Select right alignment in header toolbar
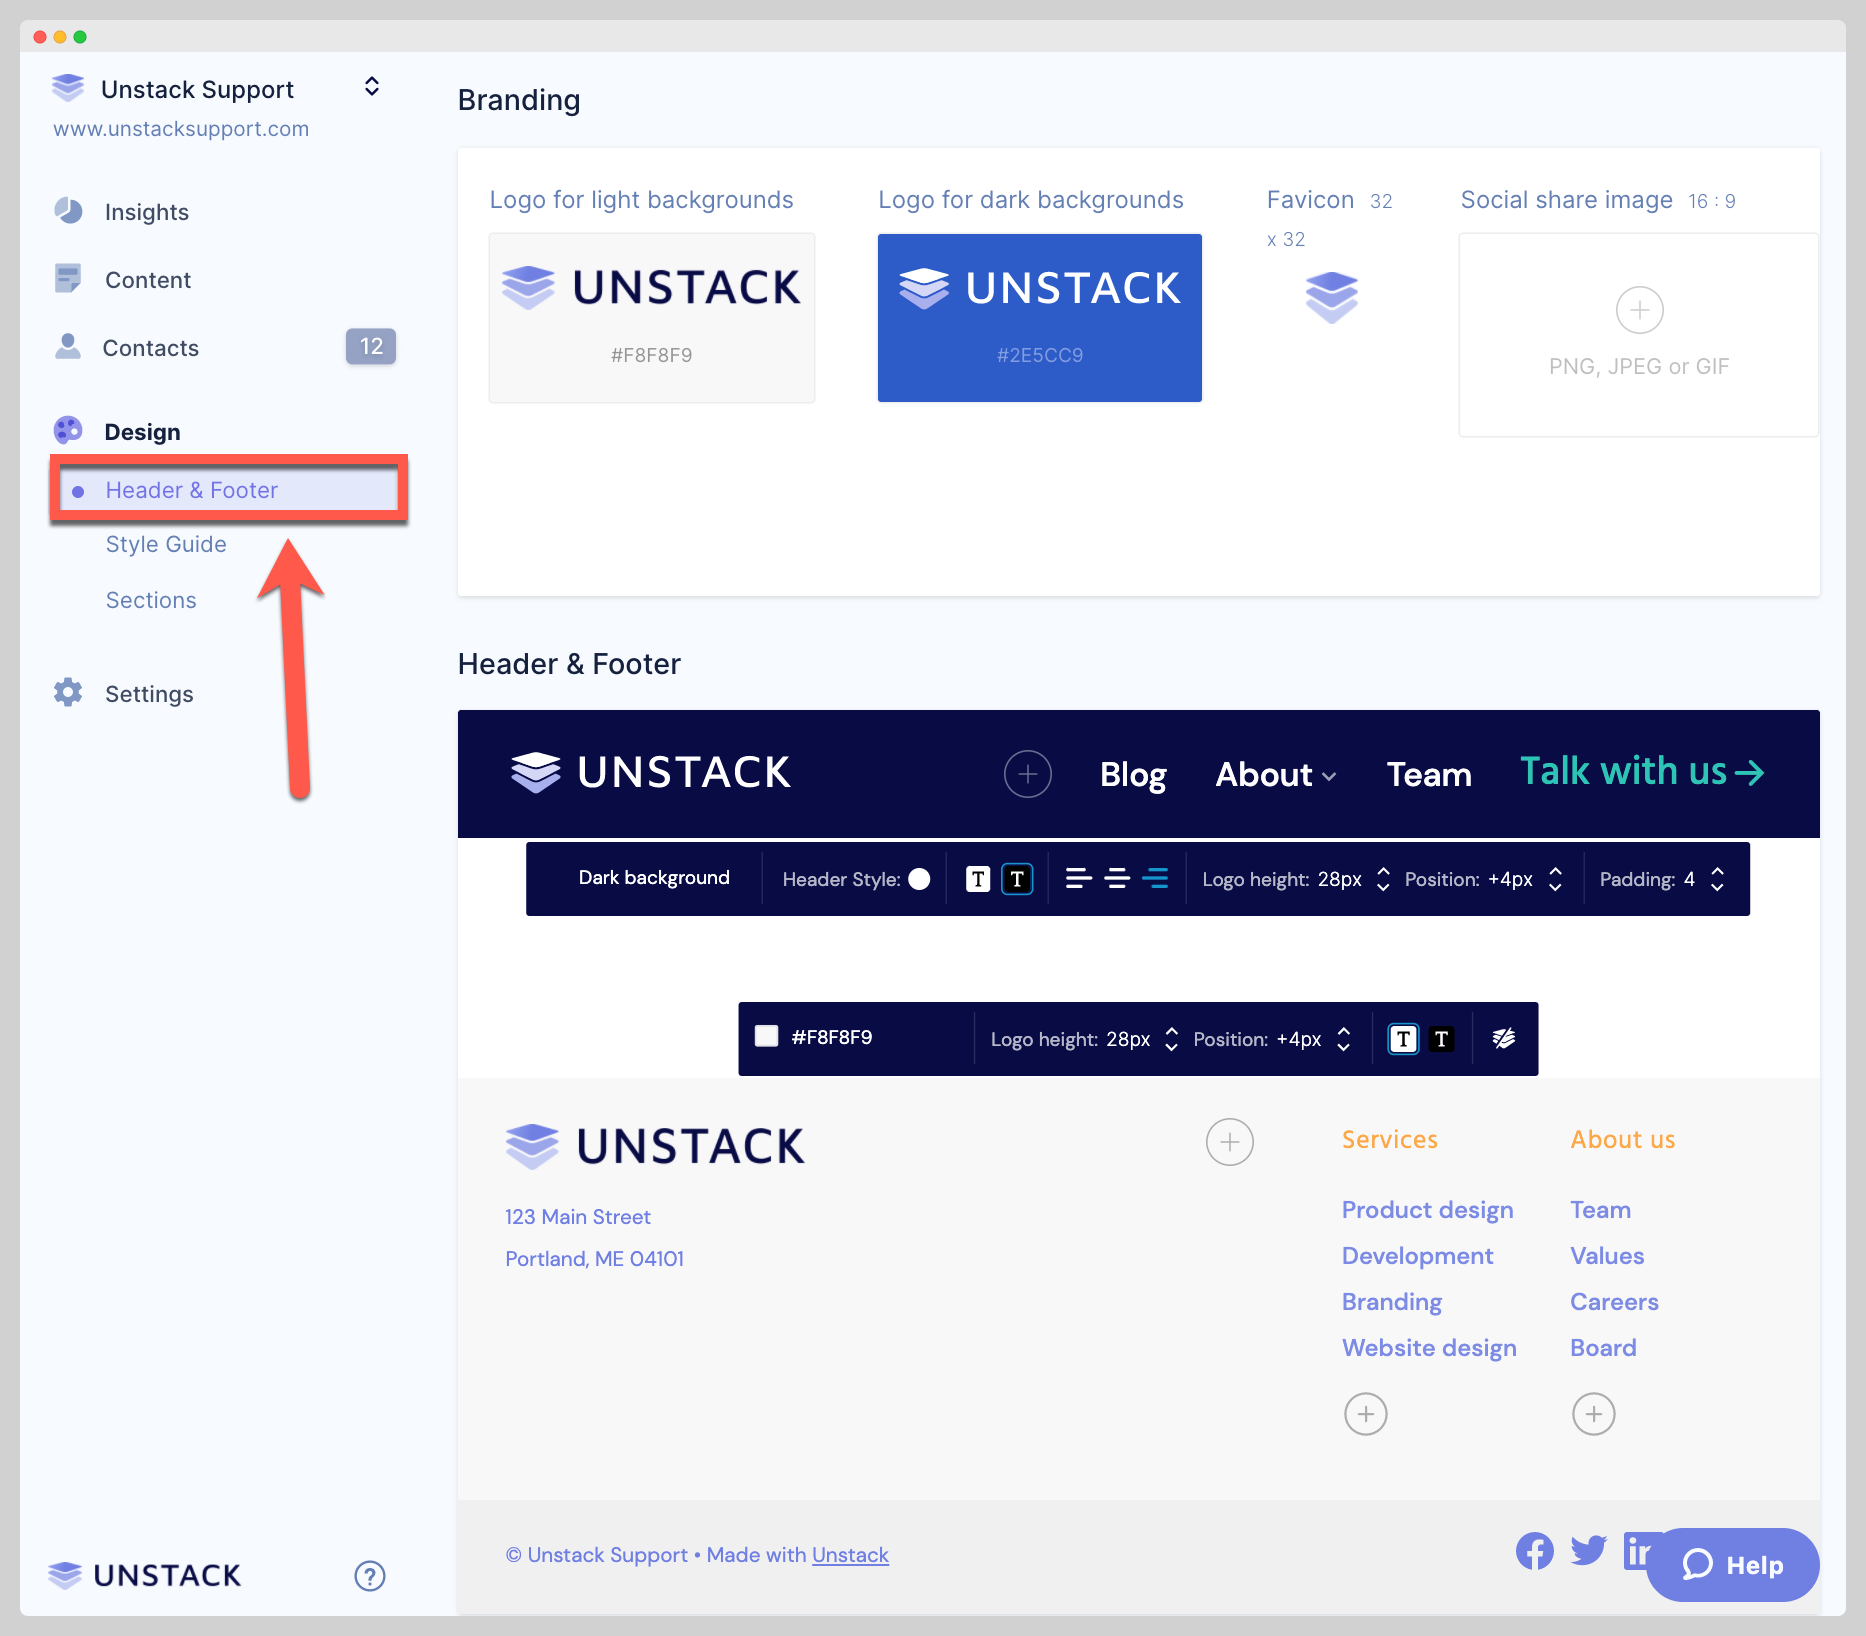 pyautogui.click(x=1155, y=879)
